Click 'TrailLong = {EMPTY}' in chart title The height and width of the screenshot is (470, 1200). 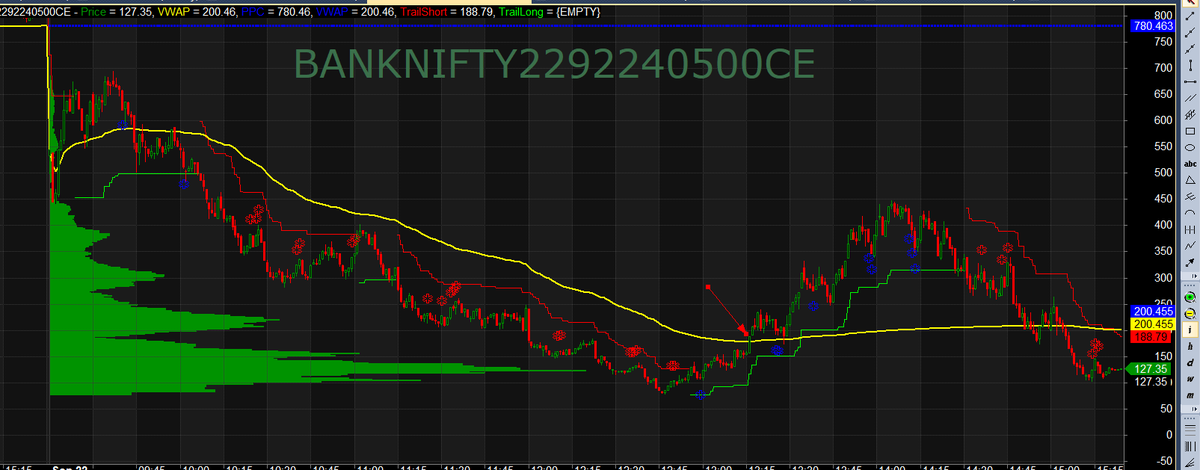(548, 11)
